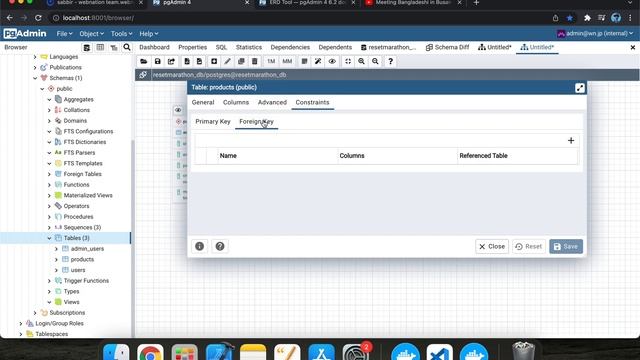Select the Primary Key sub-tab

tap(213, 122)
